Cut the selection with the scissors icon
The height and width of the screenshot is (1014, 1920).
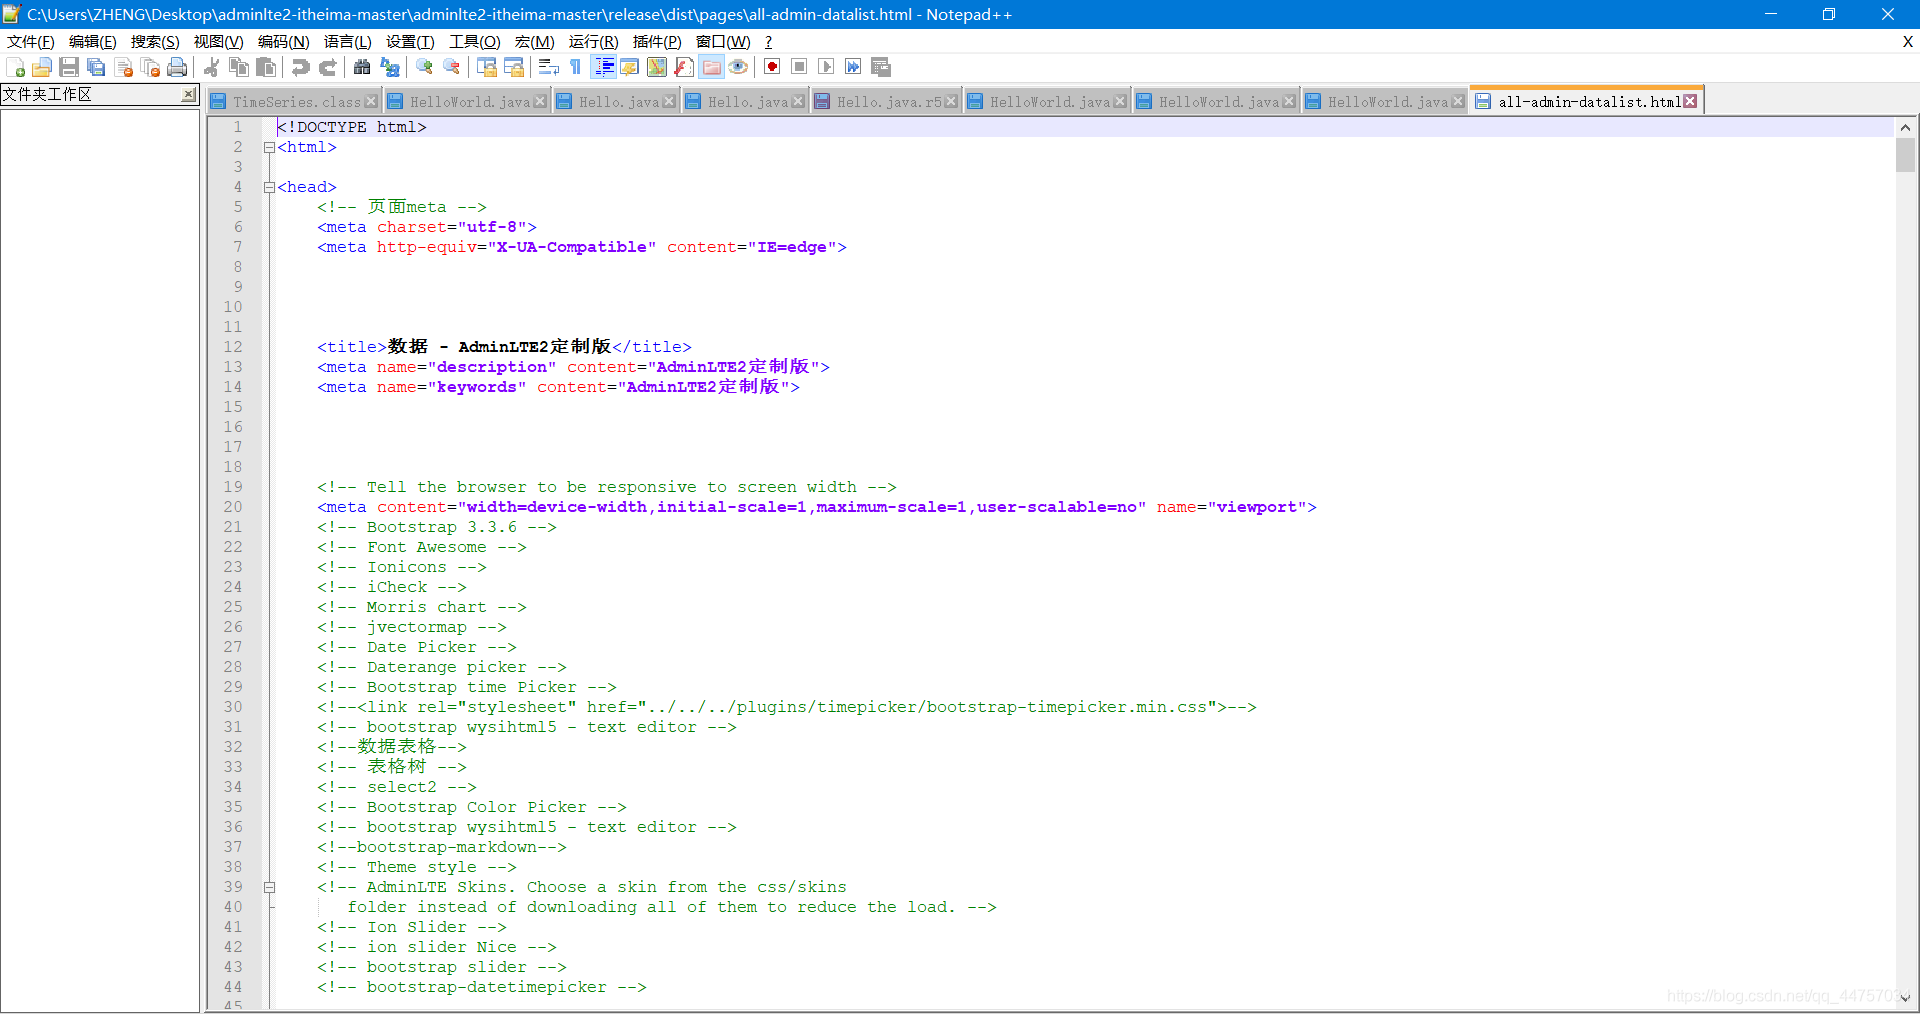tap(212, 67)
